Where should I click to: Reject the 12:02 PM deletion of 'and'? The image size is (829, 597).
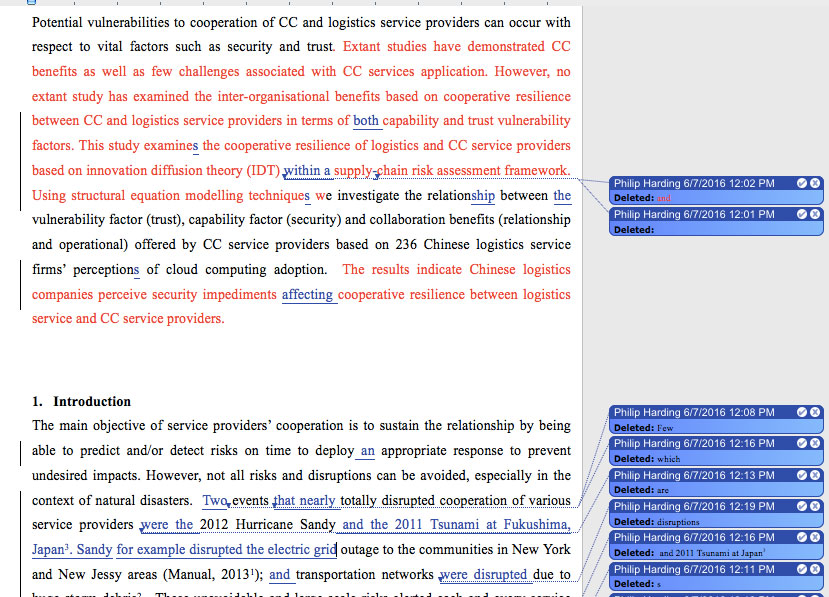[x=815, y=183]
